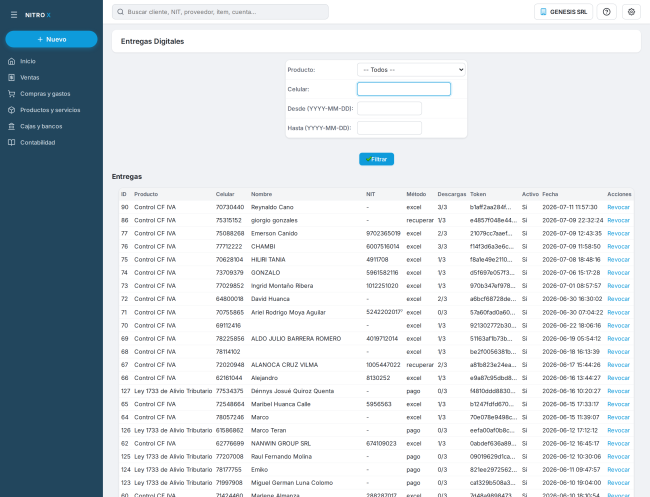This screenshot has width=650, height=497.
Task: Revoke entry for Reynaldo Cano
Action: pos(618,207)
